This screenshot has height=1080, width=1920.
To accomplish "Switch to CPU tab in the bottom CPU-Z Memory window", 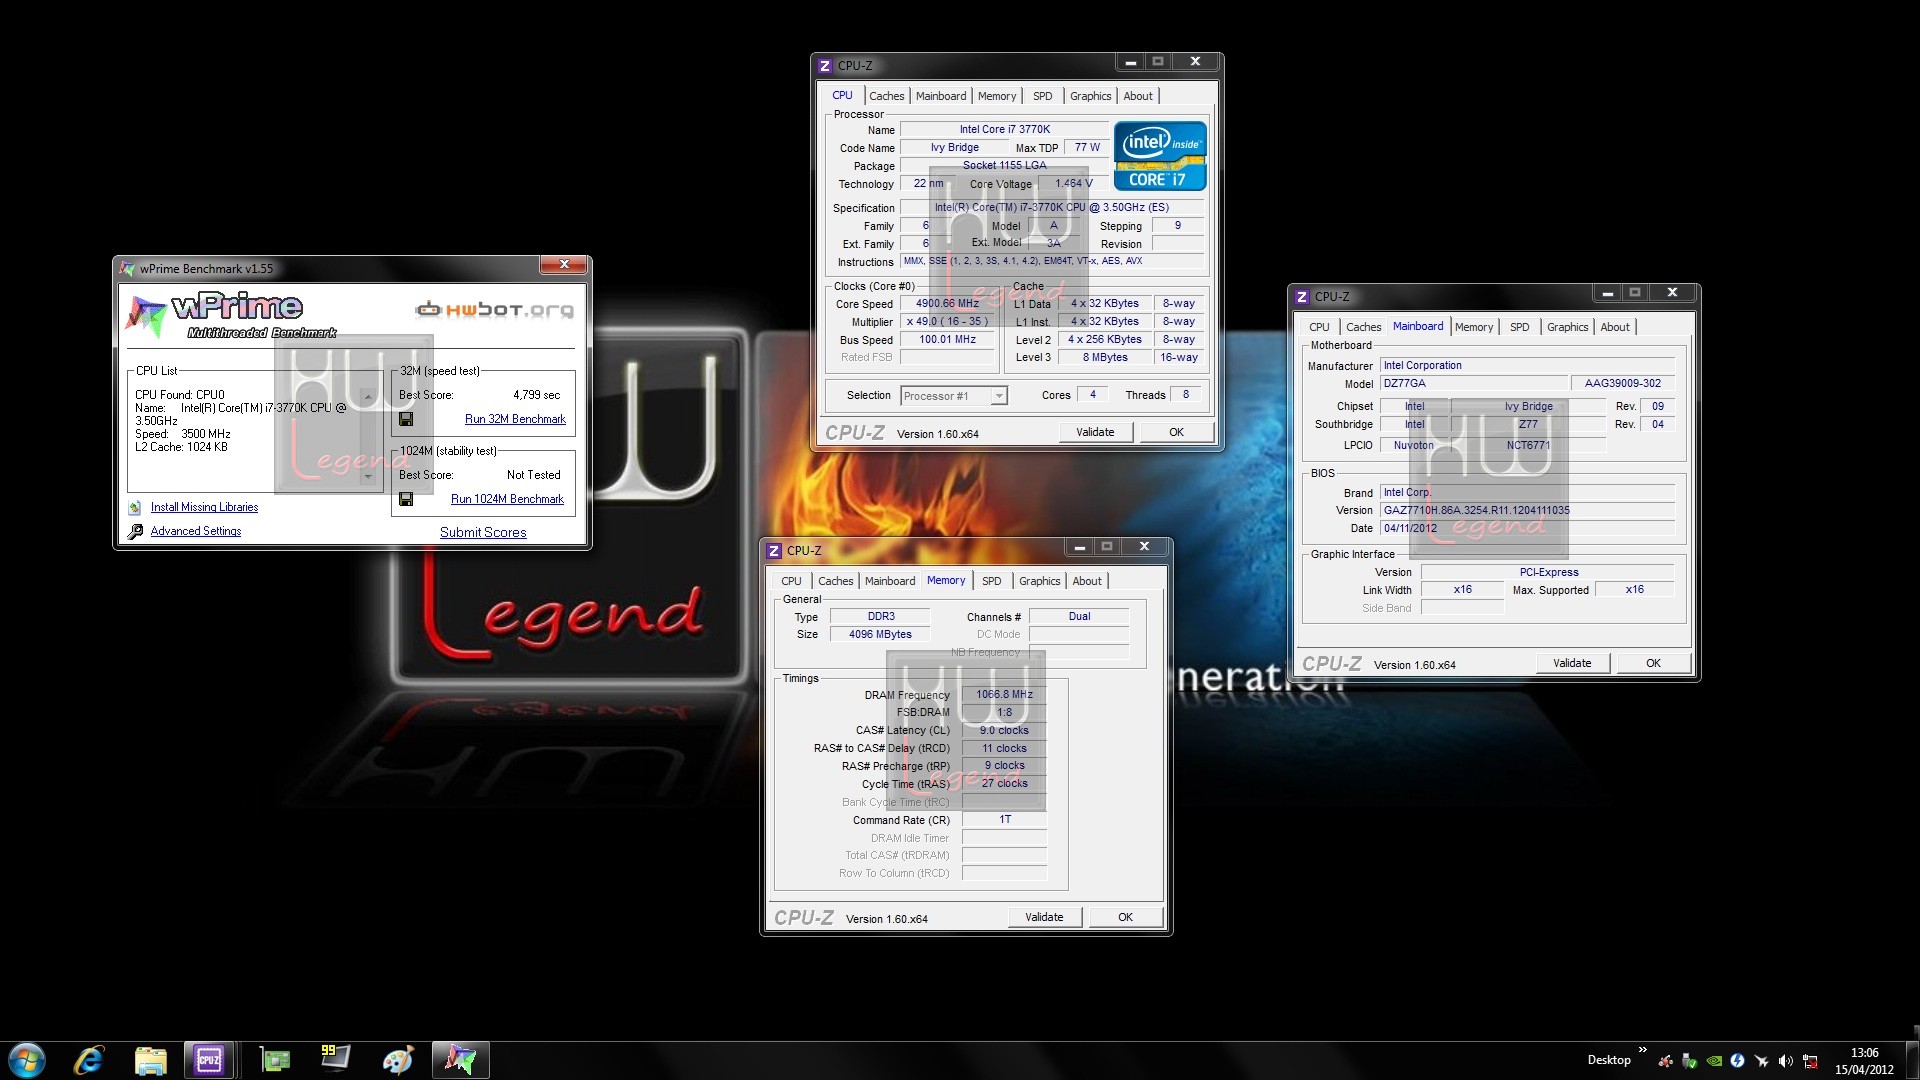I will 791,581.
